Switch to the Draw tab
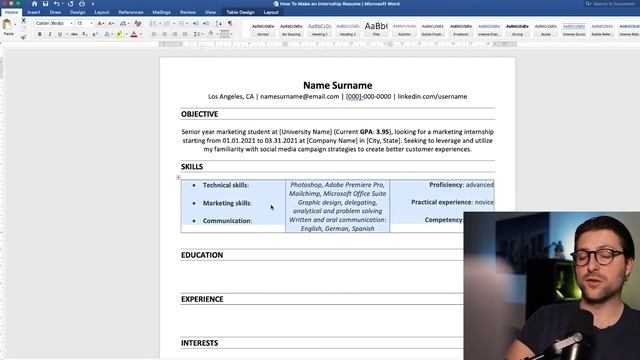This screenshot has height=360, width=640. point(55,12)
